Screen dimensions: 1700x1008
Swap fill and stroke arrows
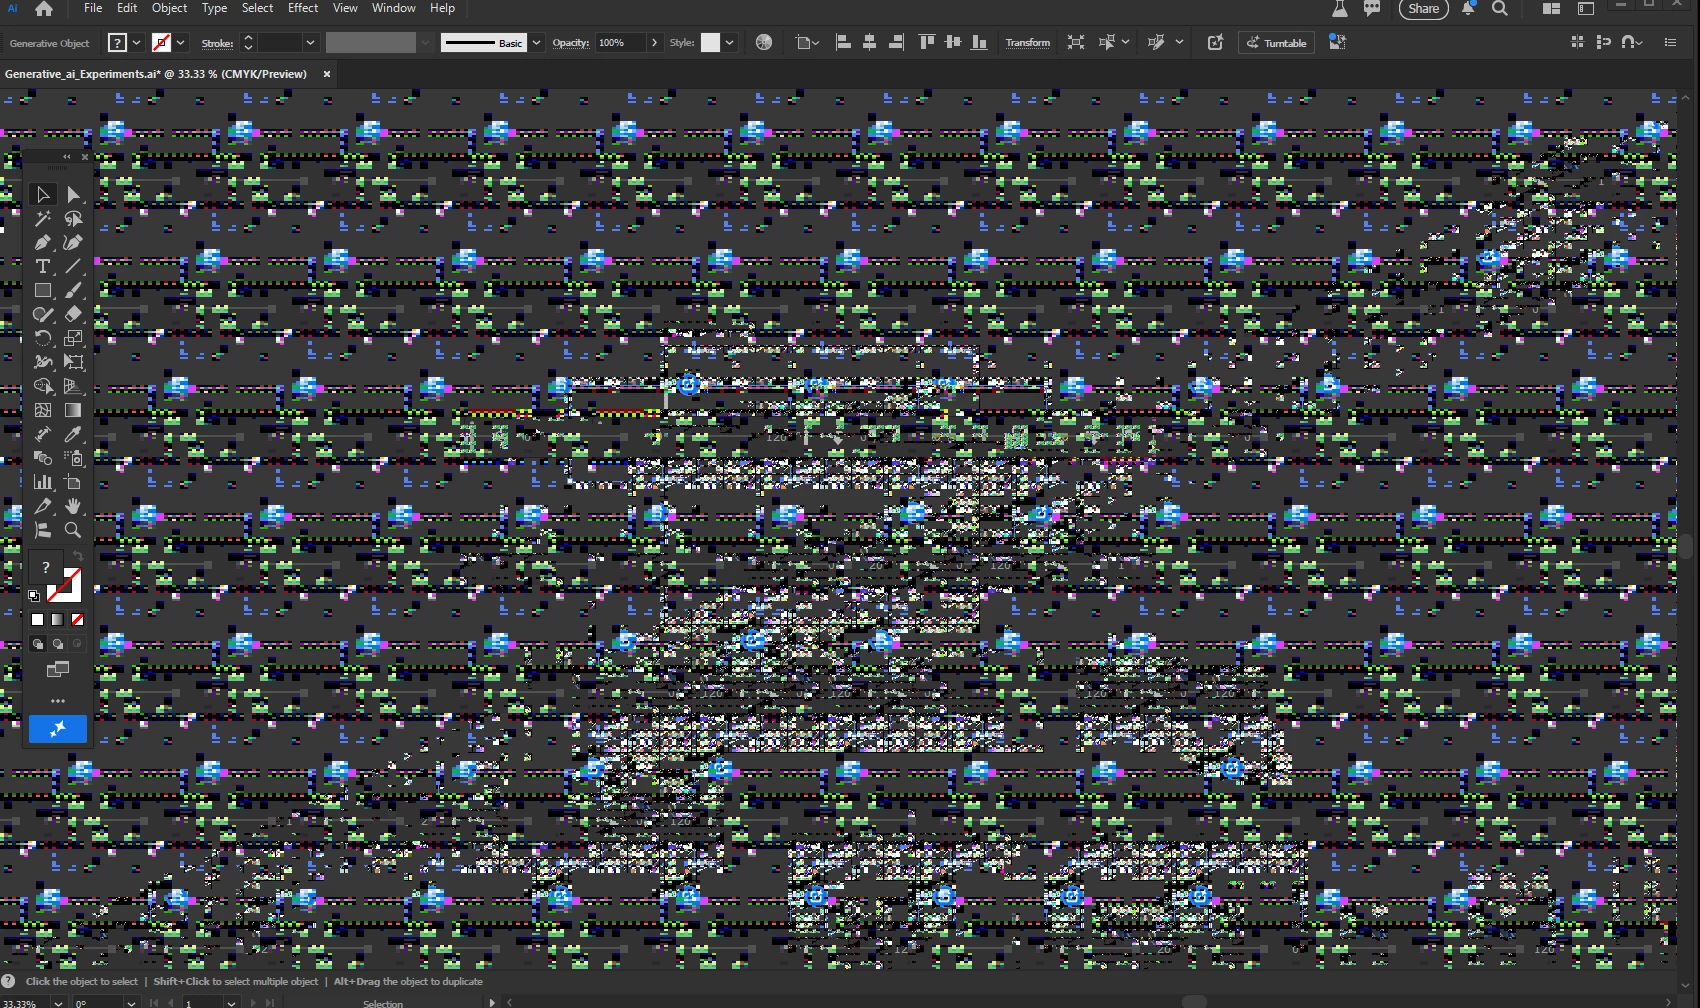[x=78, y=555]
